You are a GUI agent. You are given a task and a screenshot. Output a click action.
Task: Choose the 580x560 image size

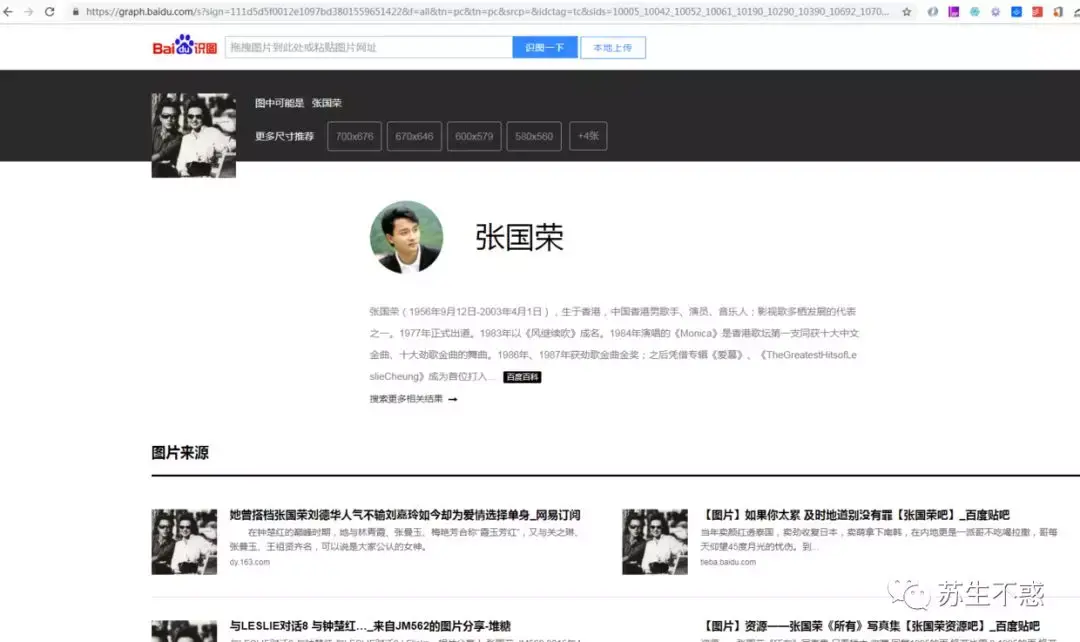534,136
